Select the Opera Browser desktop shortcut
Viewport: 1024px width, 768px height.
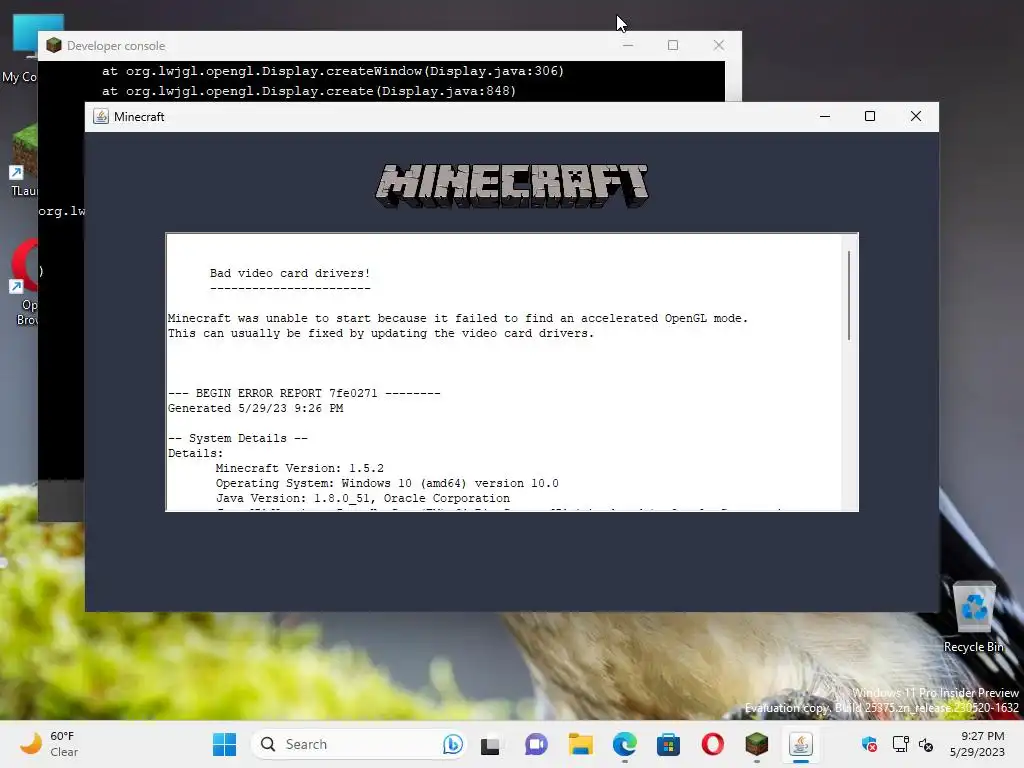point(25,283)
